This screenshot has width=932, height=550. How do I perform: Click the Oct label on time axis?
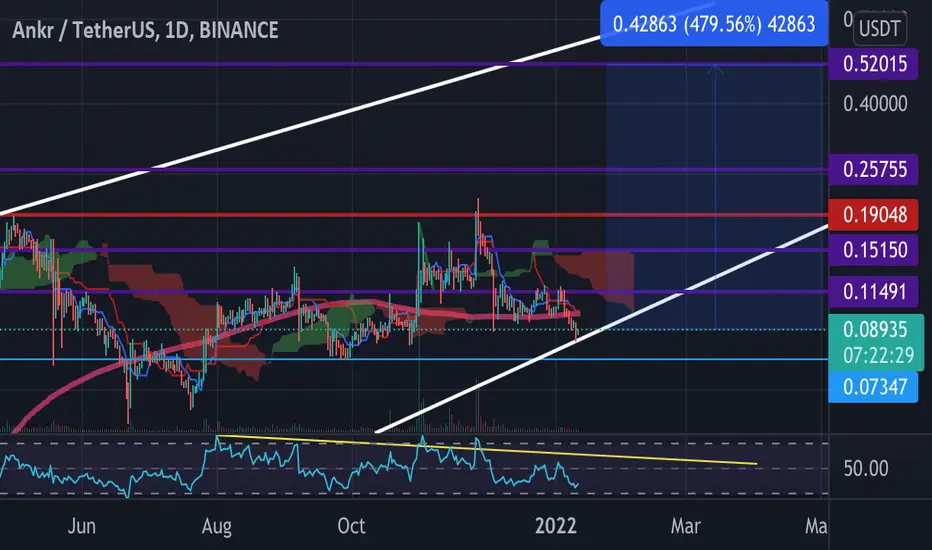pyautogui.click(x=351, y=526)
